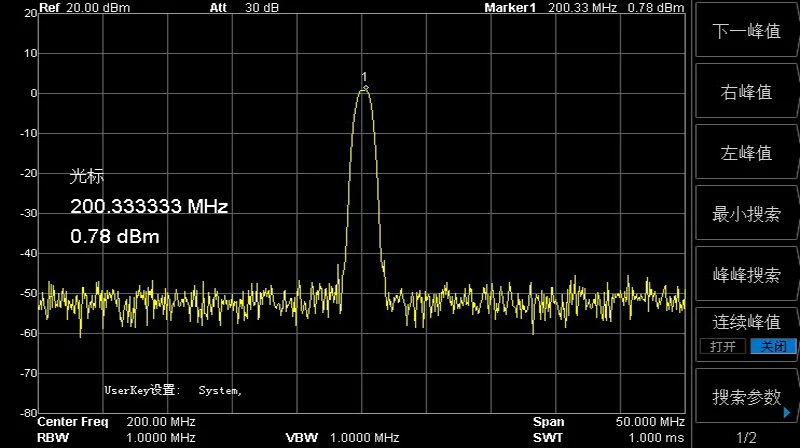Choose the 左峰值 left peak softkey
Screen dimensions: 800x448
pos(746,153)
